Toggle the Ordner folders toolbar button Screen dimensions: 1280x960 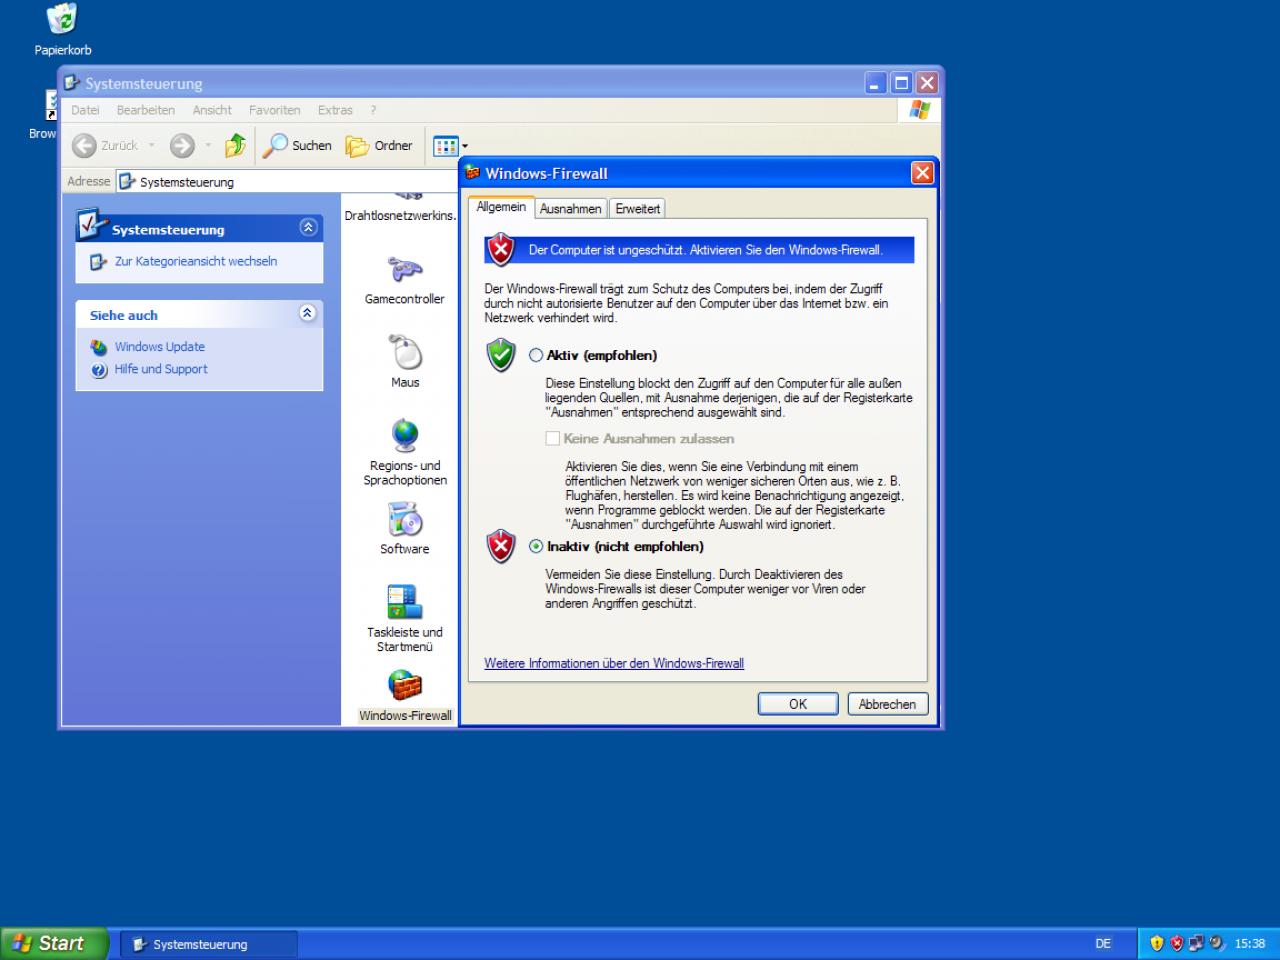[x=379, y=146]
